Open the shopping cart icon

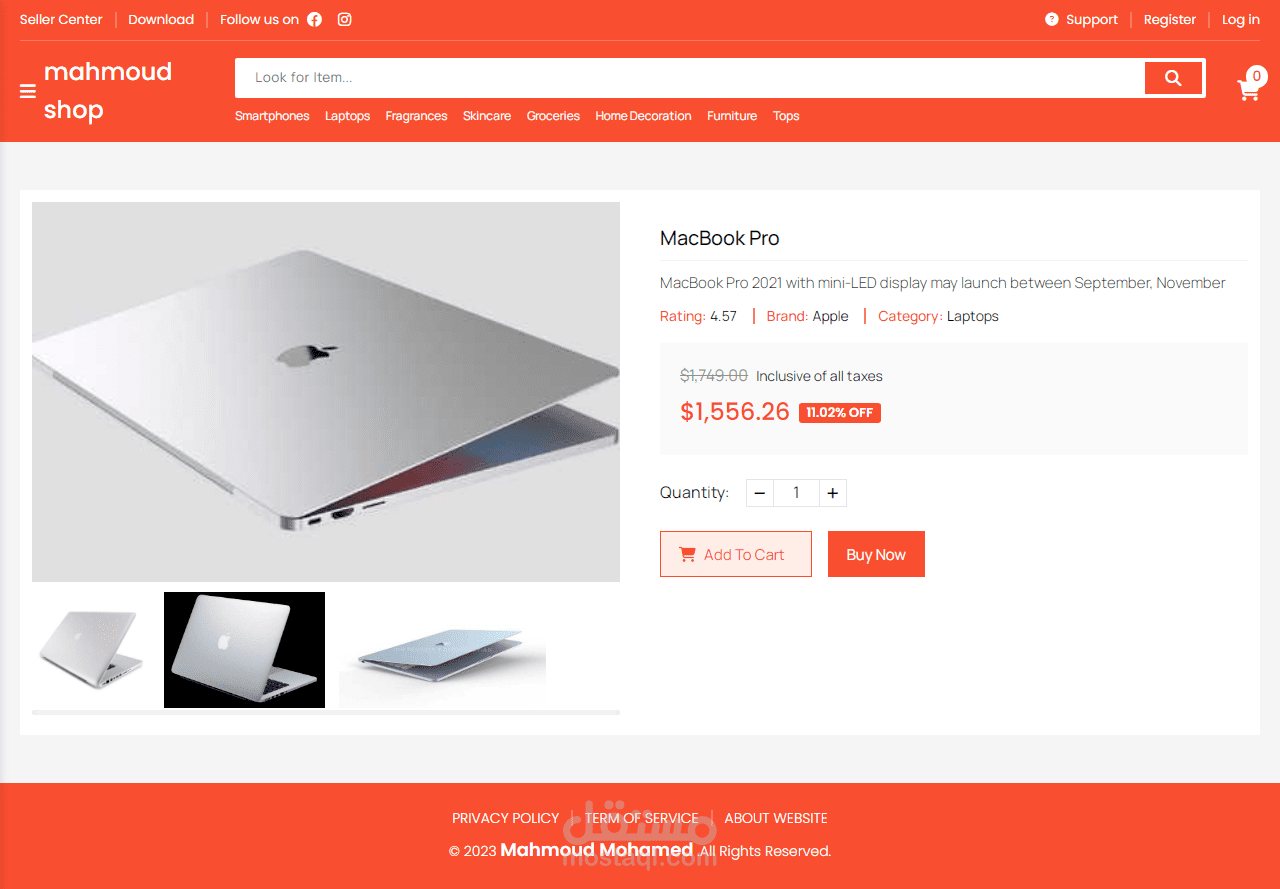tap(1248, 90)
